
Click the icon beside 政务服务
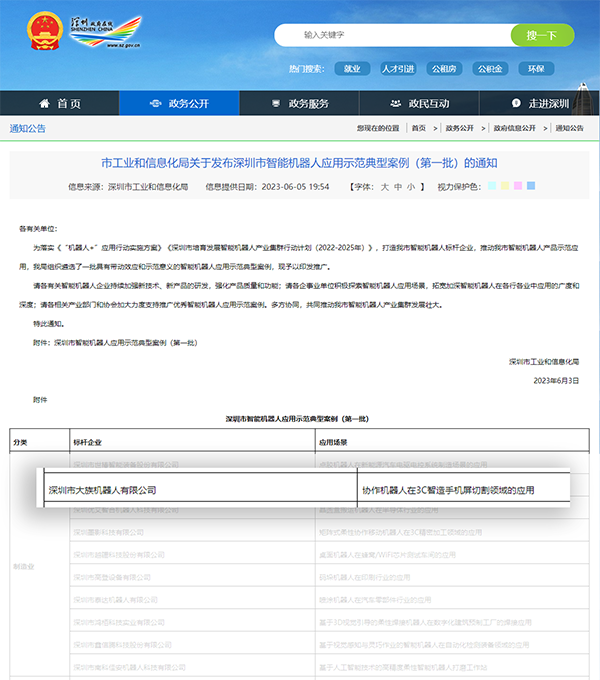pyautogui.click(x=275, y=103)
